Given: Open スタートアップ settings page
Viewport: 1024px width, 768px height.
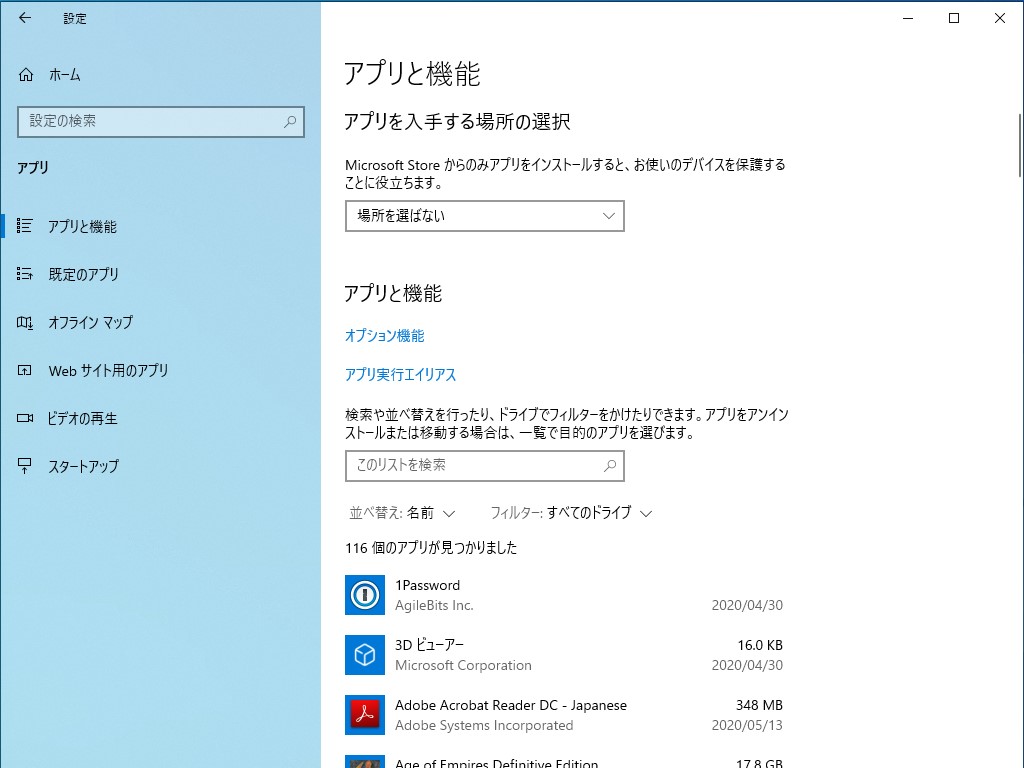Looking at the screenshot, I should click(161, 466).
